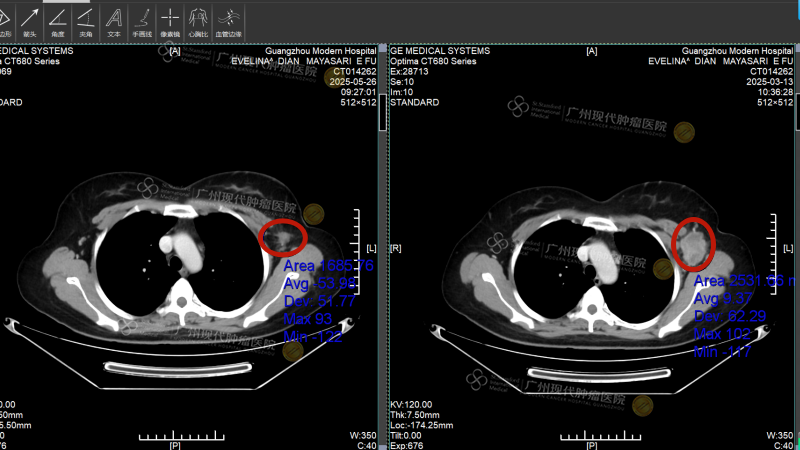Activate the included angle (夹角) tool
Image resolution: width=800 pixels, height=450 pixels.
(x=86, y=19)
